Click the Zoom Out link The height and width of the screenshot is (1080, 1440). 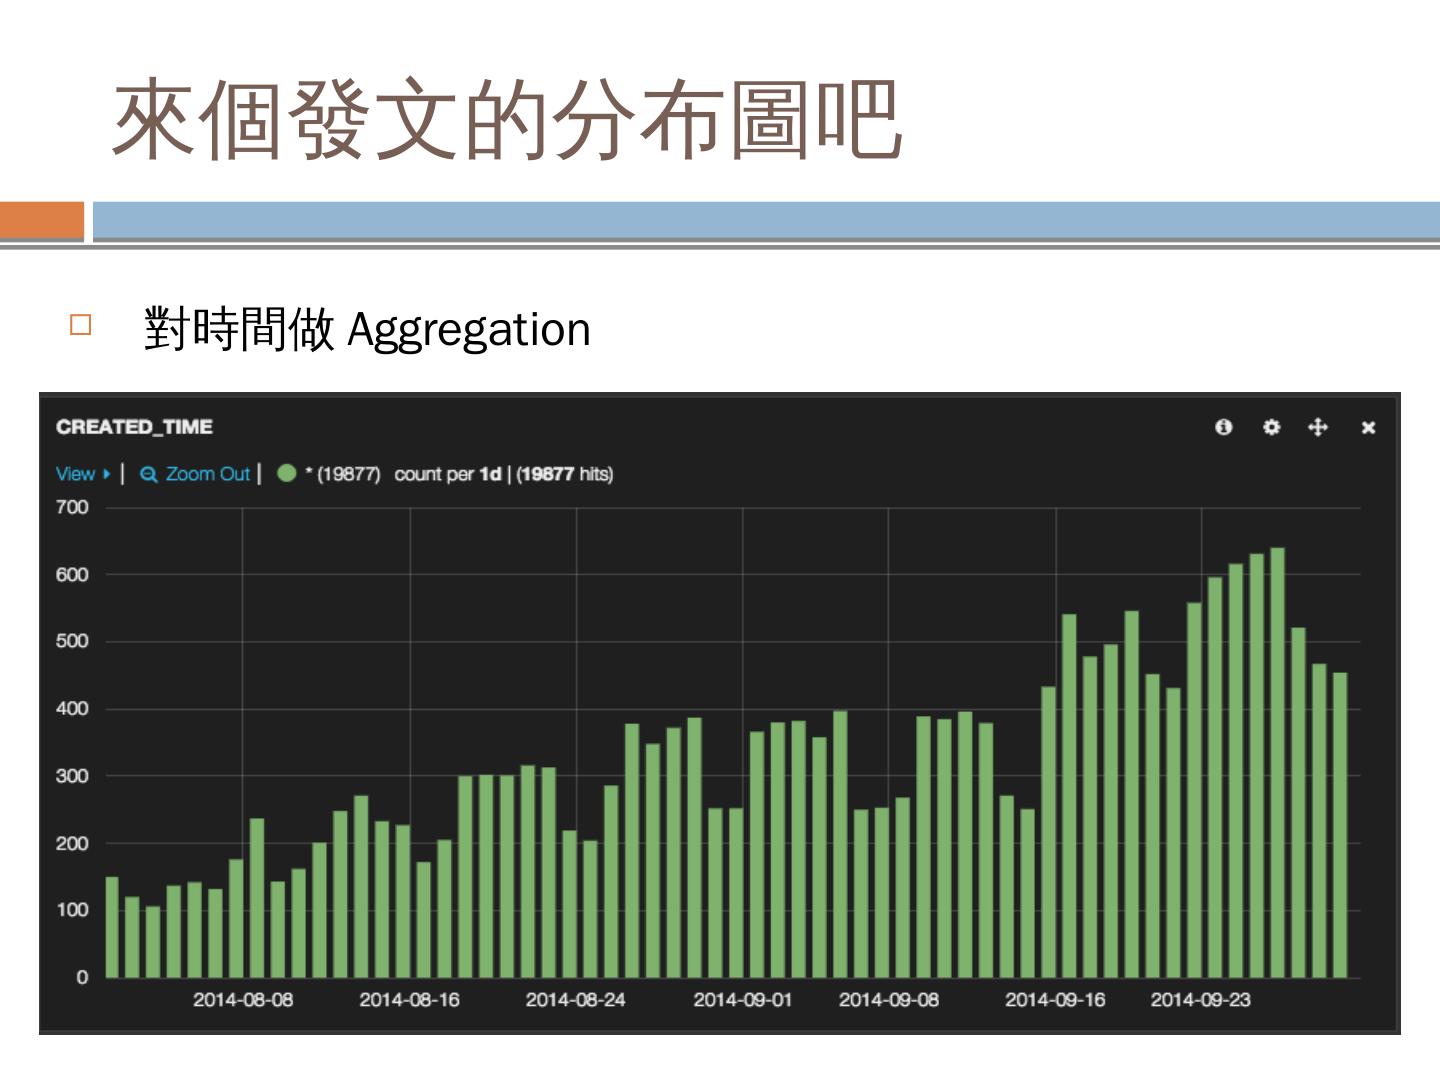(207, 474)
